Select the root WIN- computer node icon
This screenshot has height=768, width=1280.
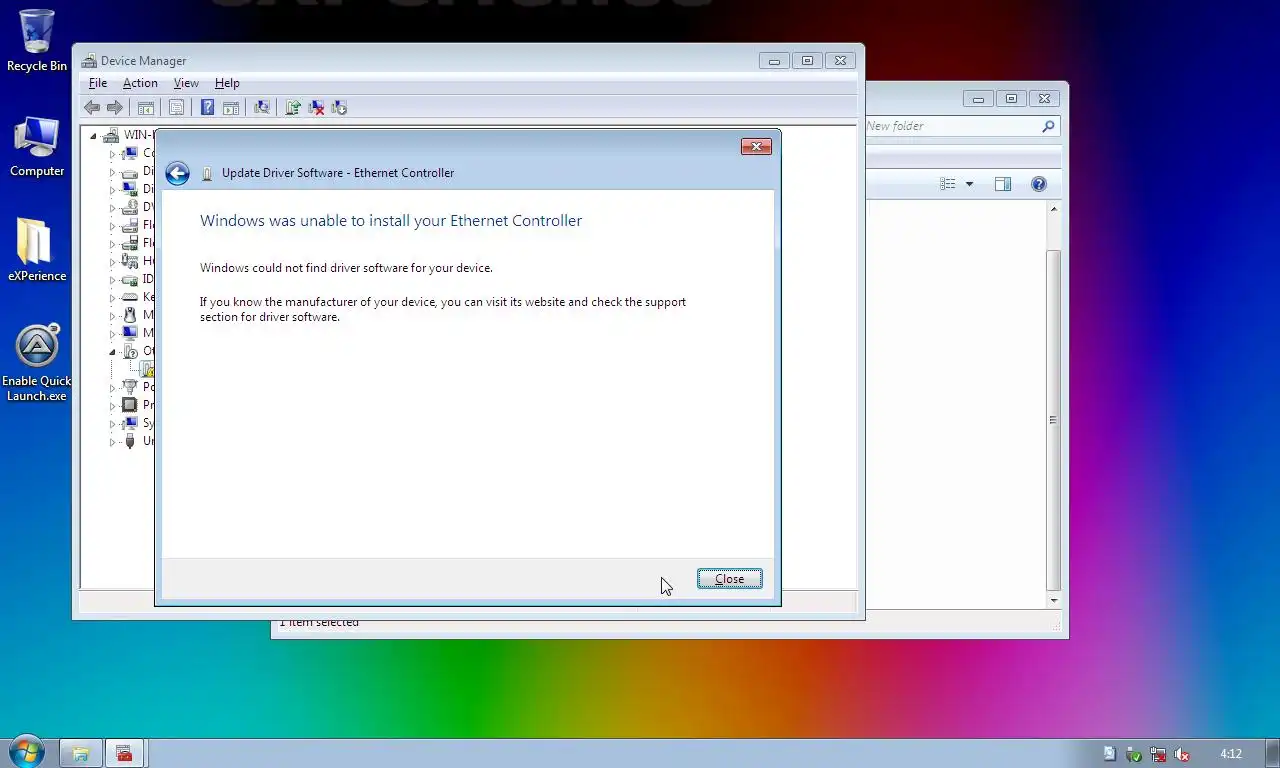tap(111, 135)
